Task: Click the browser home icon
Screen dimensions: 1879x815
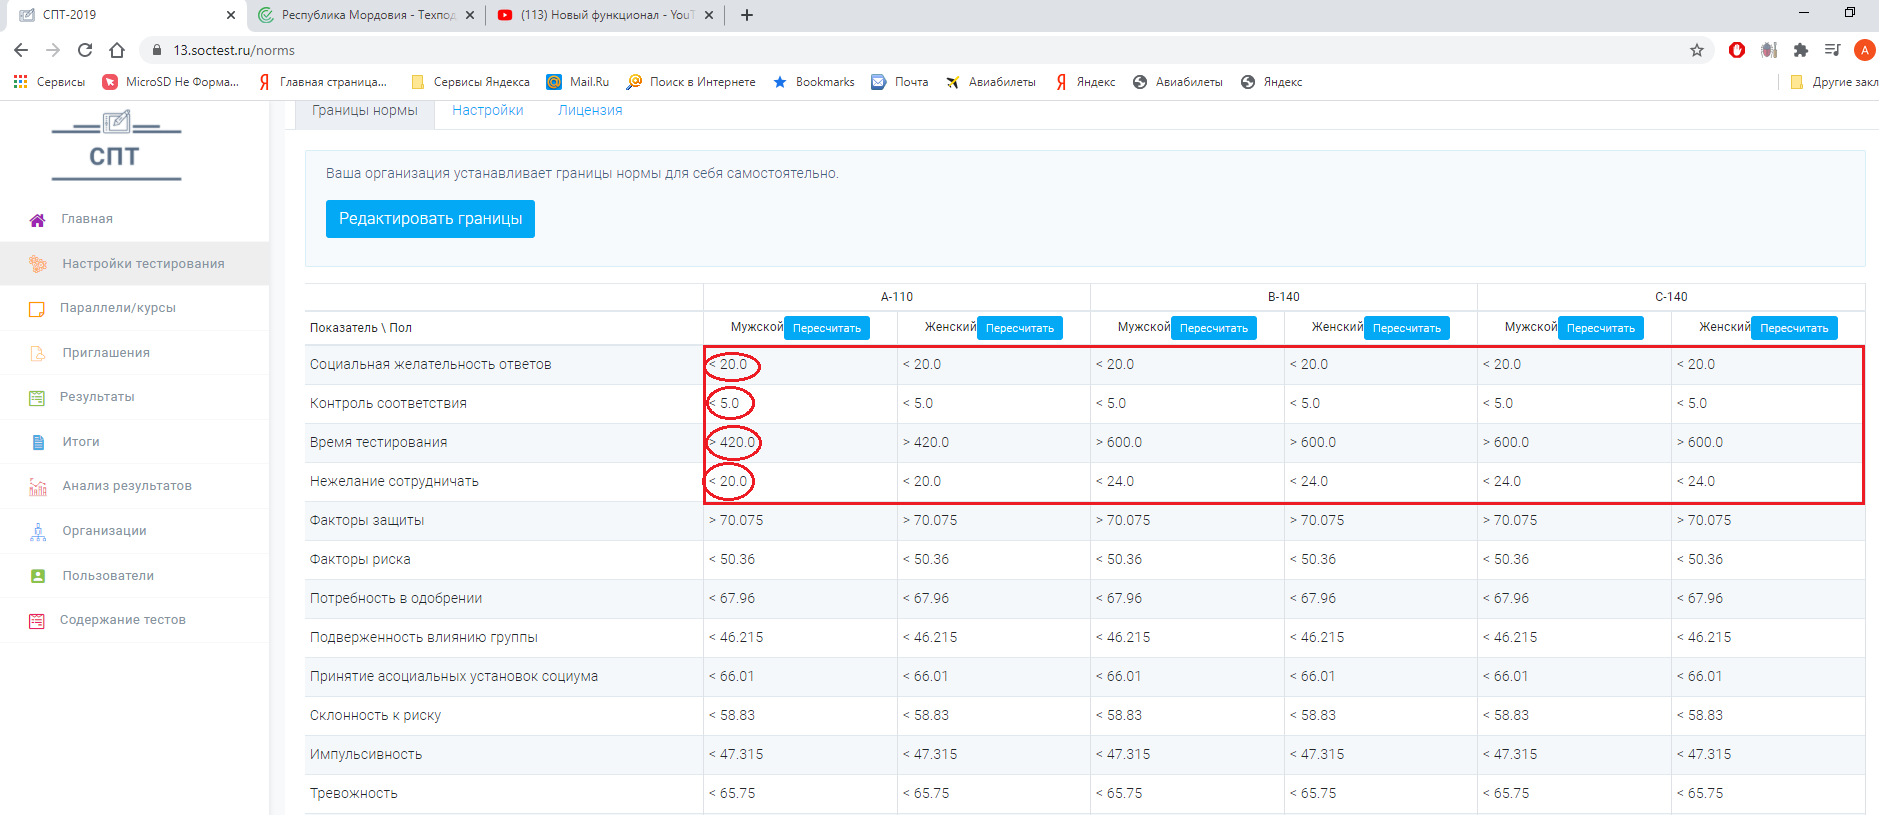Action: click(x=117, y=50)
